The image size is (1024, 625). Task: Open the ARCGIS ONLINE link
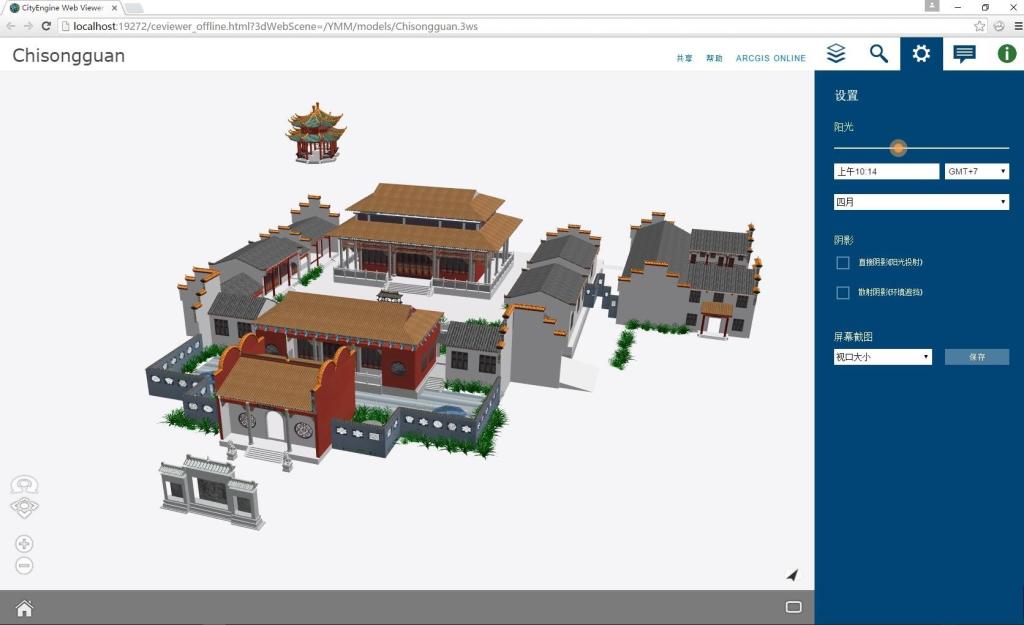point(770,59)
